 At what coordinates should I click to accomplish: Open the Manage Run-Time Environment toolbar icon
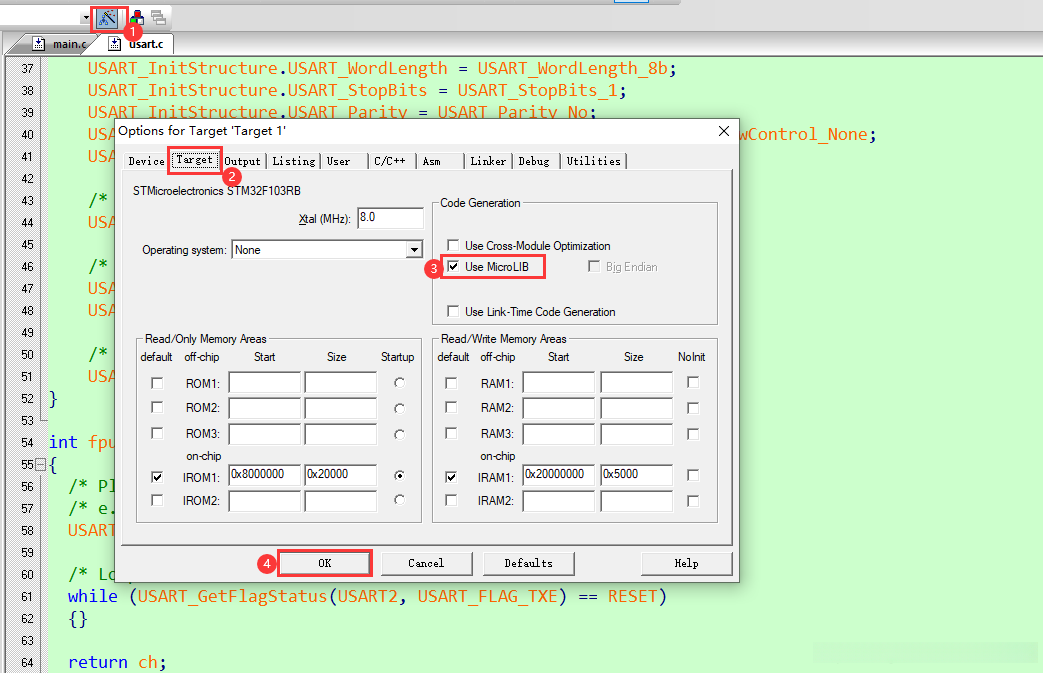click(x=138, y=18)
